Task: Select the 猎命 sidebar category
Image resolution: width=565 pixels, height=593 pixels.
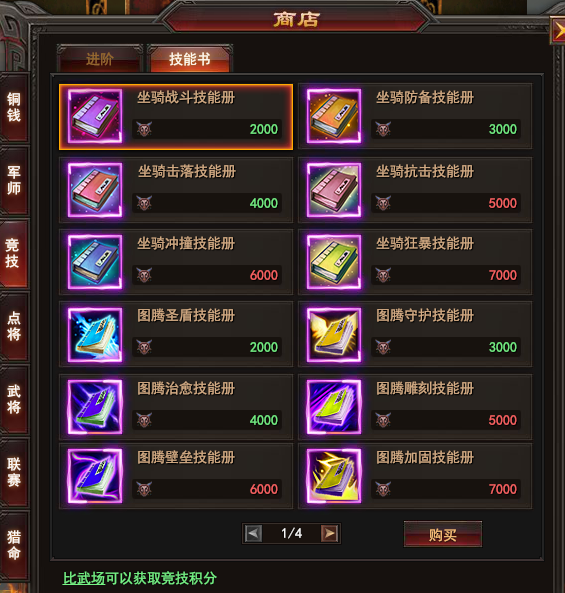Action: 14,545
